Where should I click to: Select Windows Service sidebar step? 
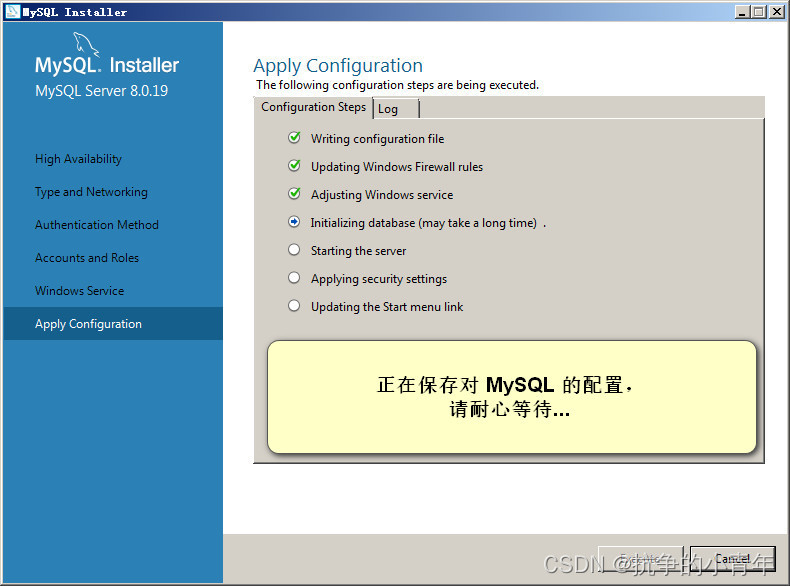click(80, 291)
